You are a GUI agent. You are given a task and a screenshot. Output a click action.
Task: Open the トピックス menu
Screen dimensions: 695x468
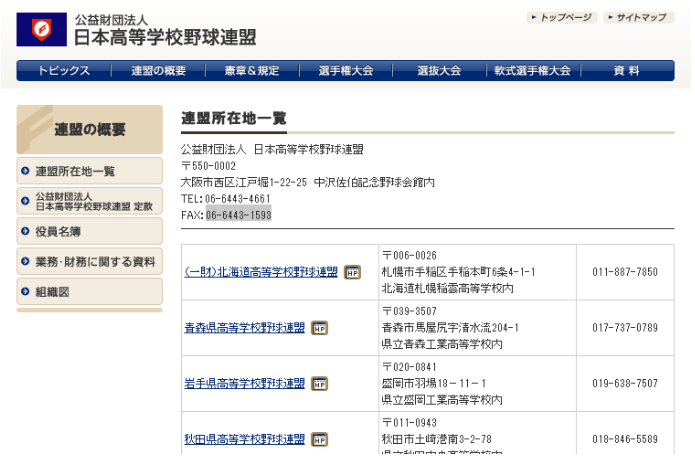(x=64, y=70)
